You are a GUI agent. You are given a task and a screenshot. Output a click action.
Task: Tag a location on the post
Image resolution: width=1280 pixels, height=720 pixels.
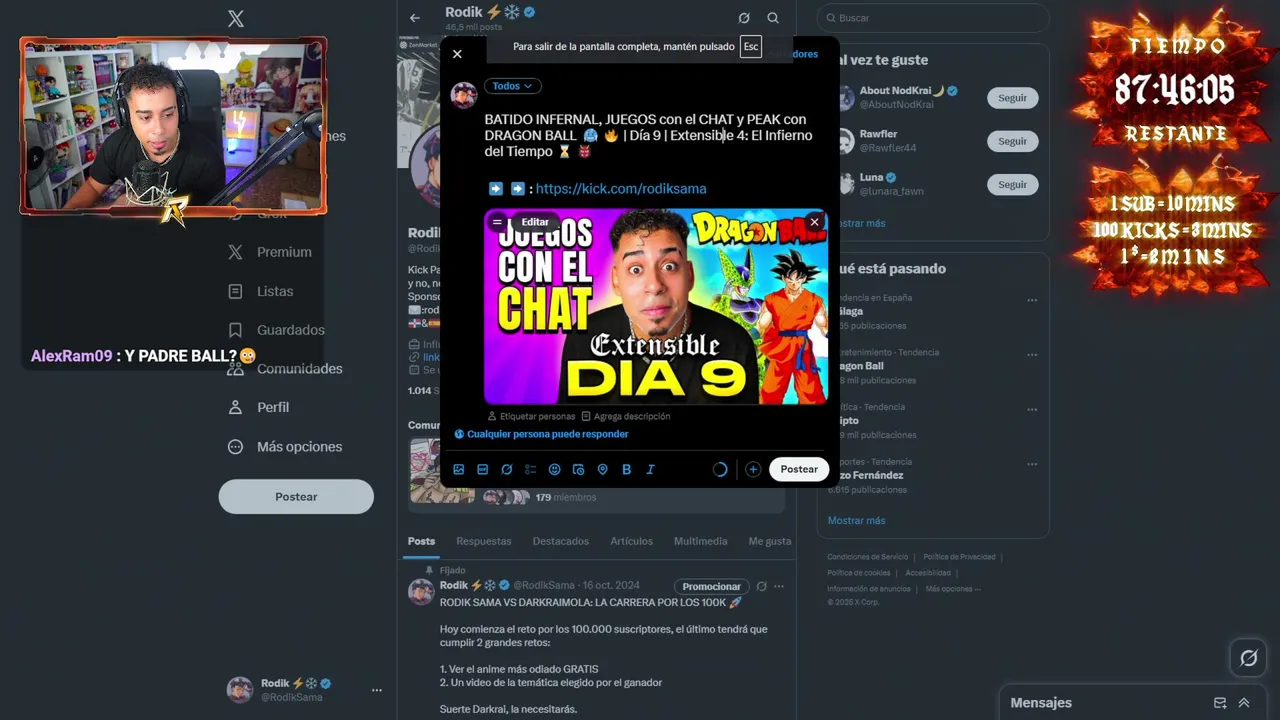(x=603, y=469)
